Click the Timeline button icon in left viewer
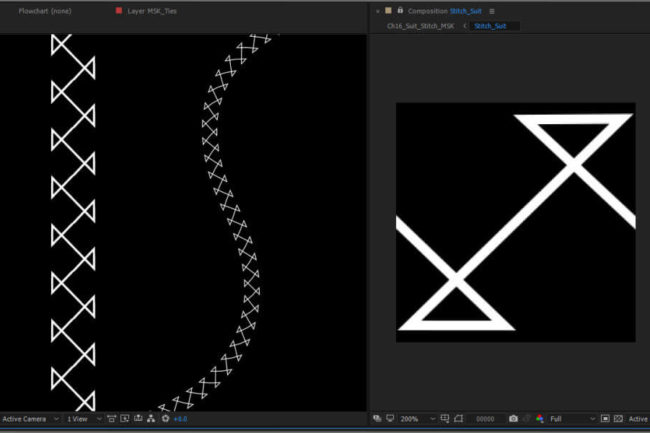Image resolution: width=650 pixels, height=433 pixels. (x=137, y=418)
